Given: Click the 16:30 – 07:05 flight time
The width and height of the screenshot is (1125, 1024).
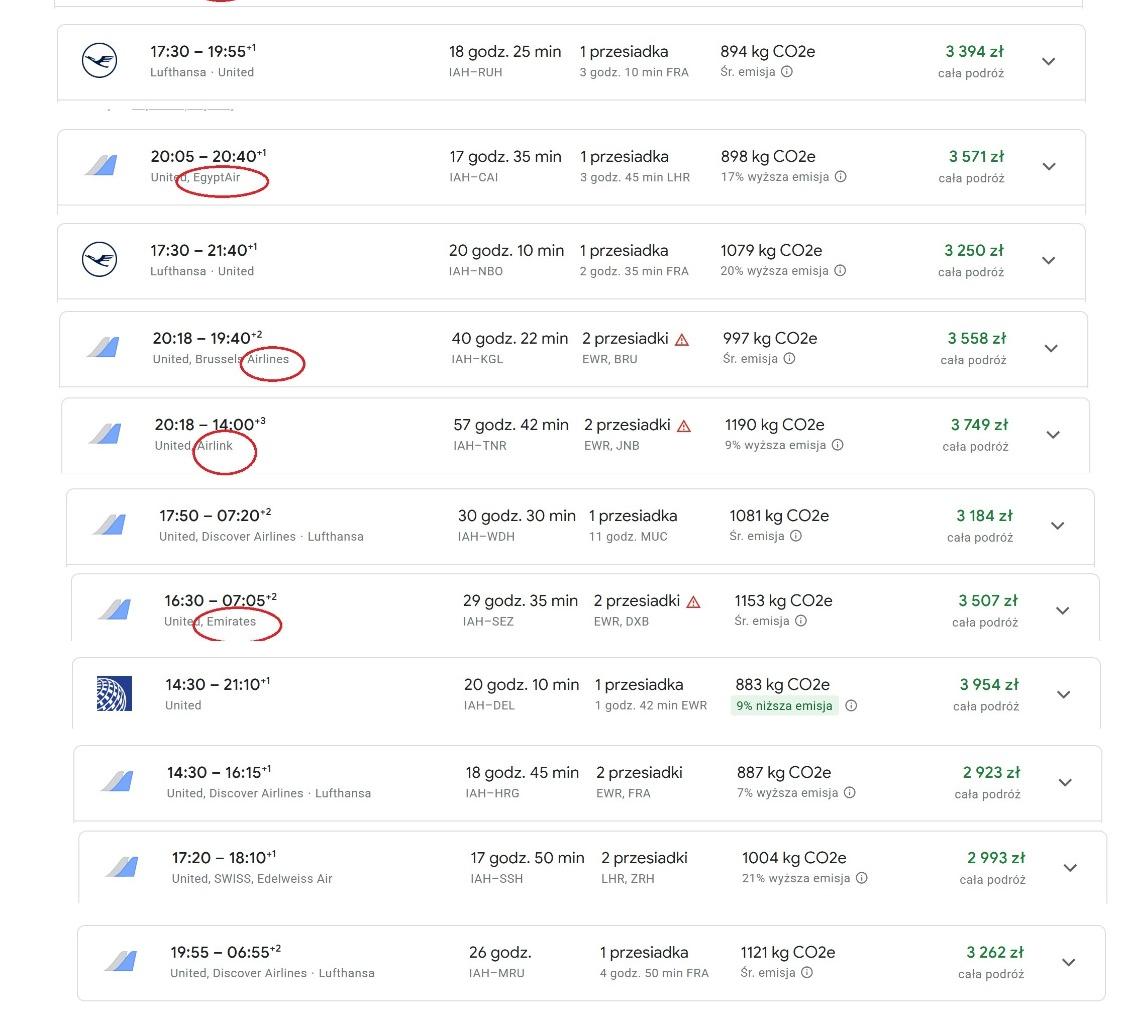Looking at the screenshot, I should click(220, 600).
